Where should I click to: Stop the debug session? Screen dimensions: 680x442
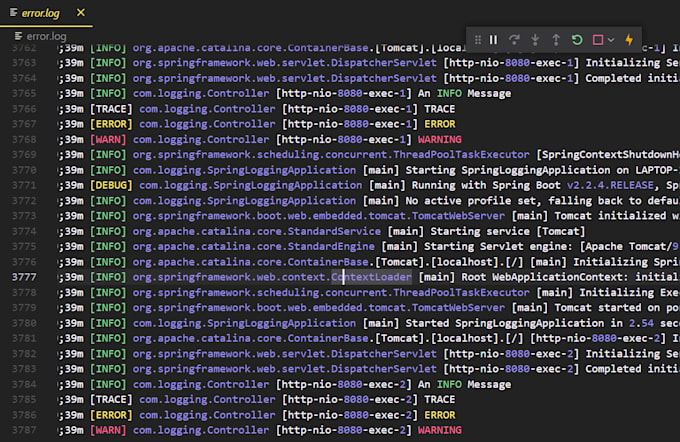598,40
